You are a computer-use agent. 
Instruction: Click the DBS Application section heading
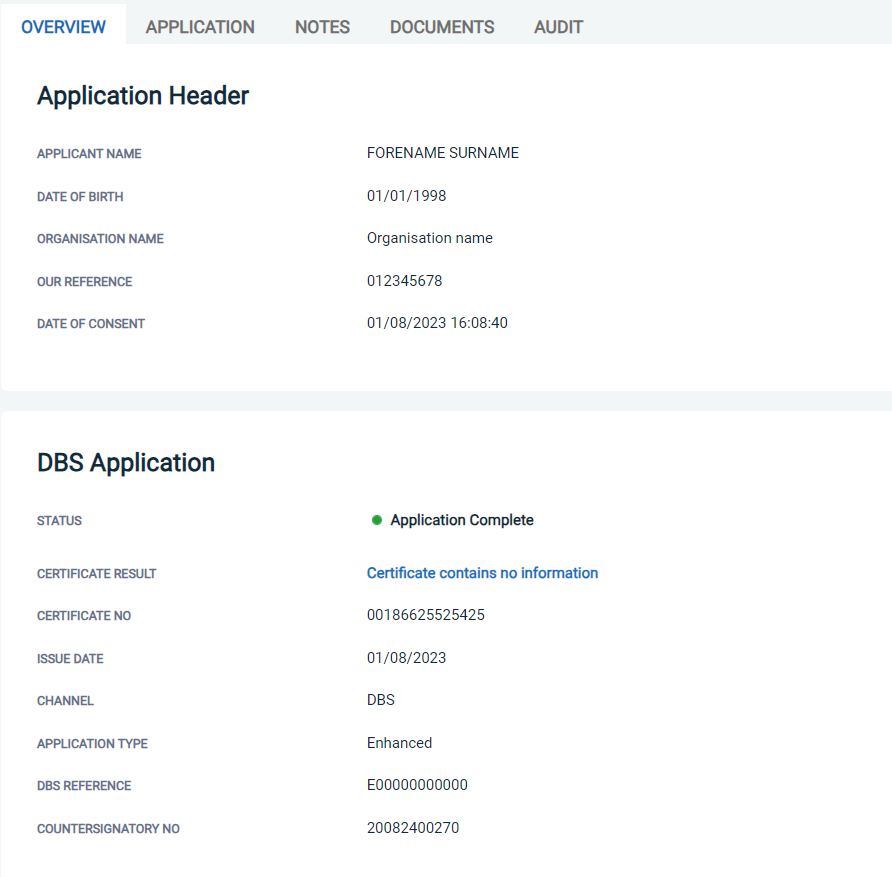pyautogui.click(x=126, y=463)
